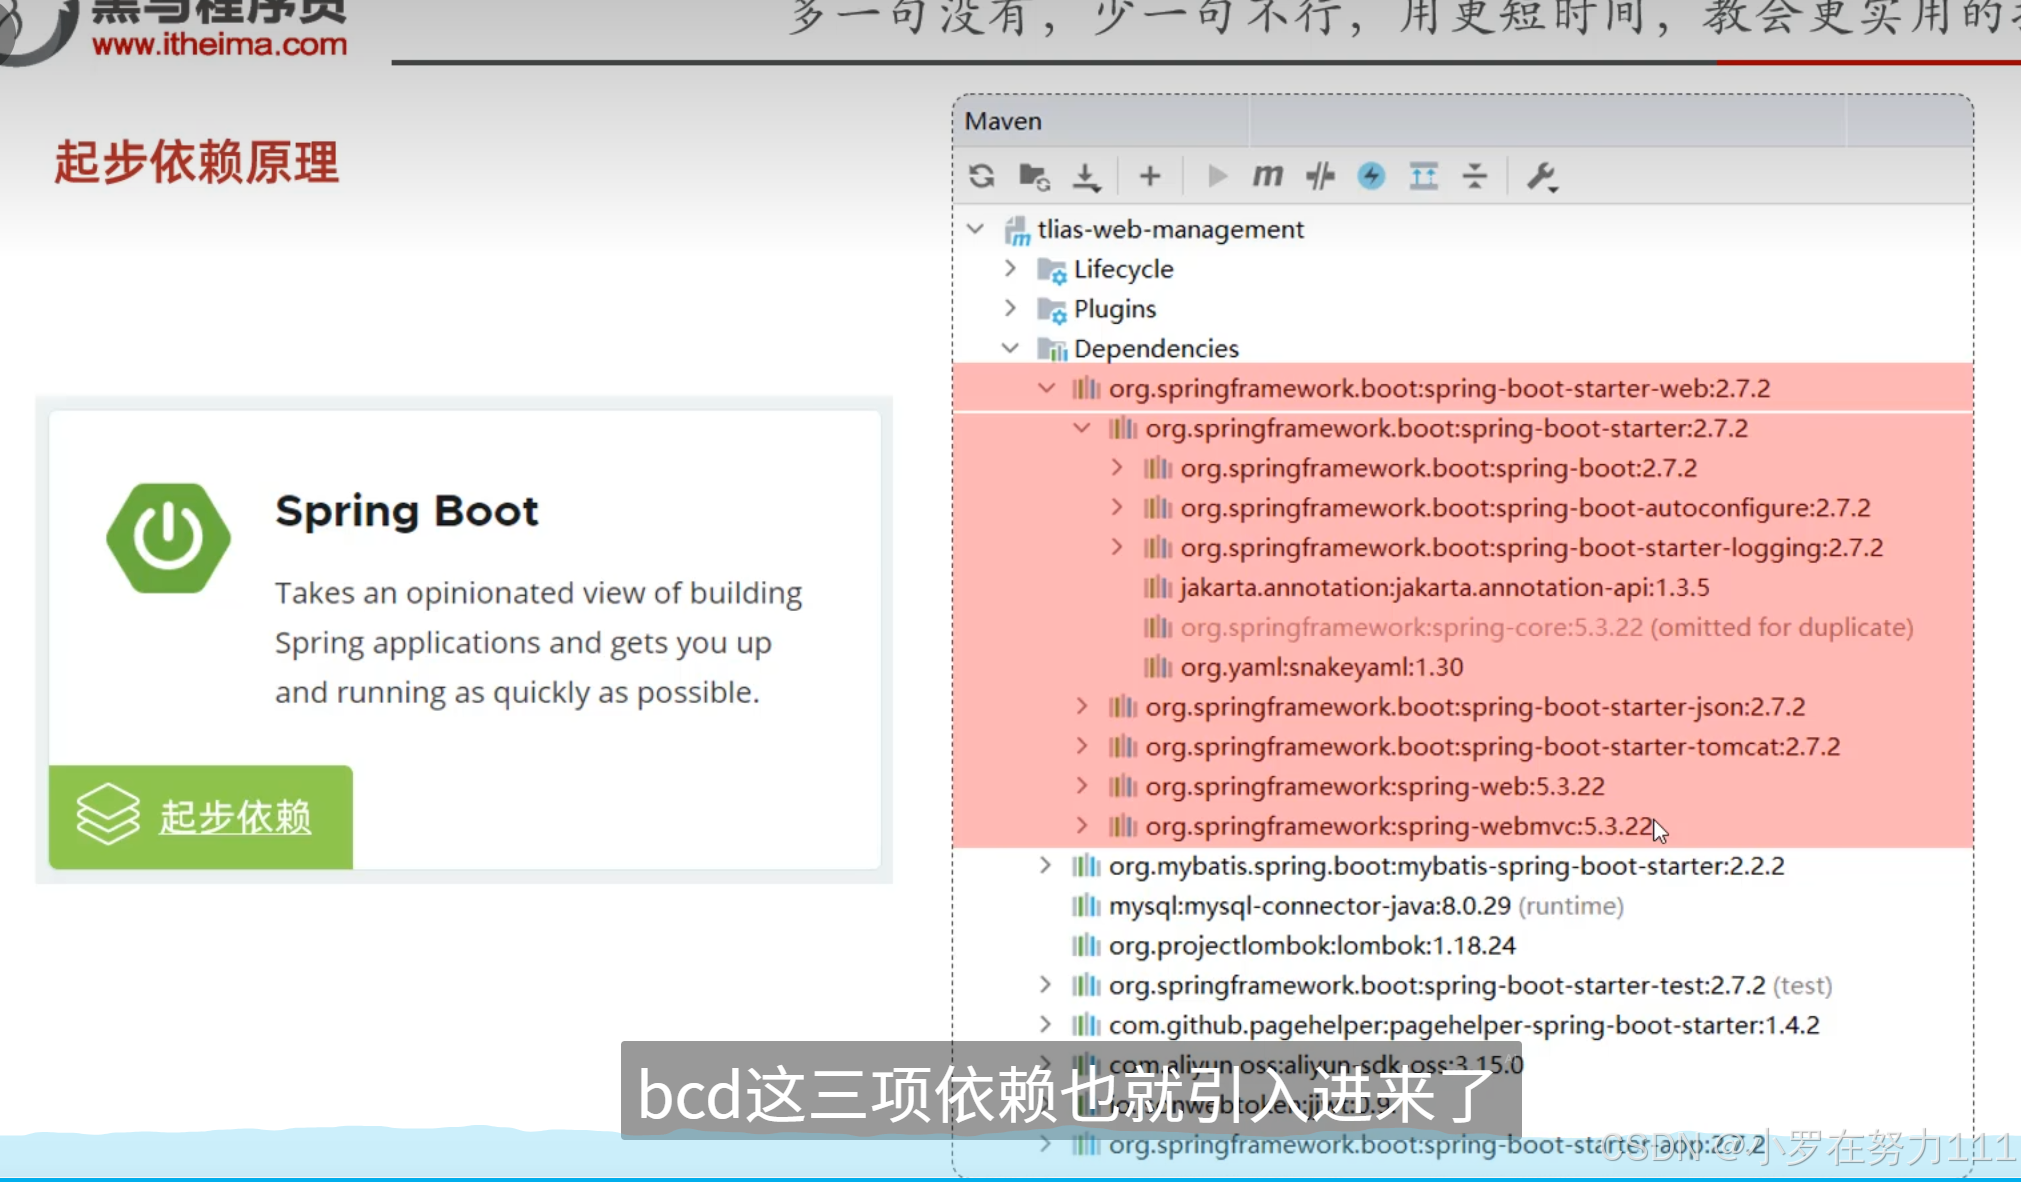This screenshot has height=1182, width=2021.
Task: Open Maven Settings wrench icon
Action: click(1542, 177)
